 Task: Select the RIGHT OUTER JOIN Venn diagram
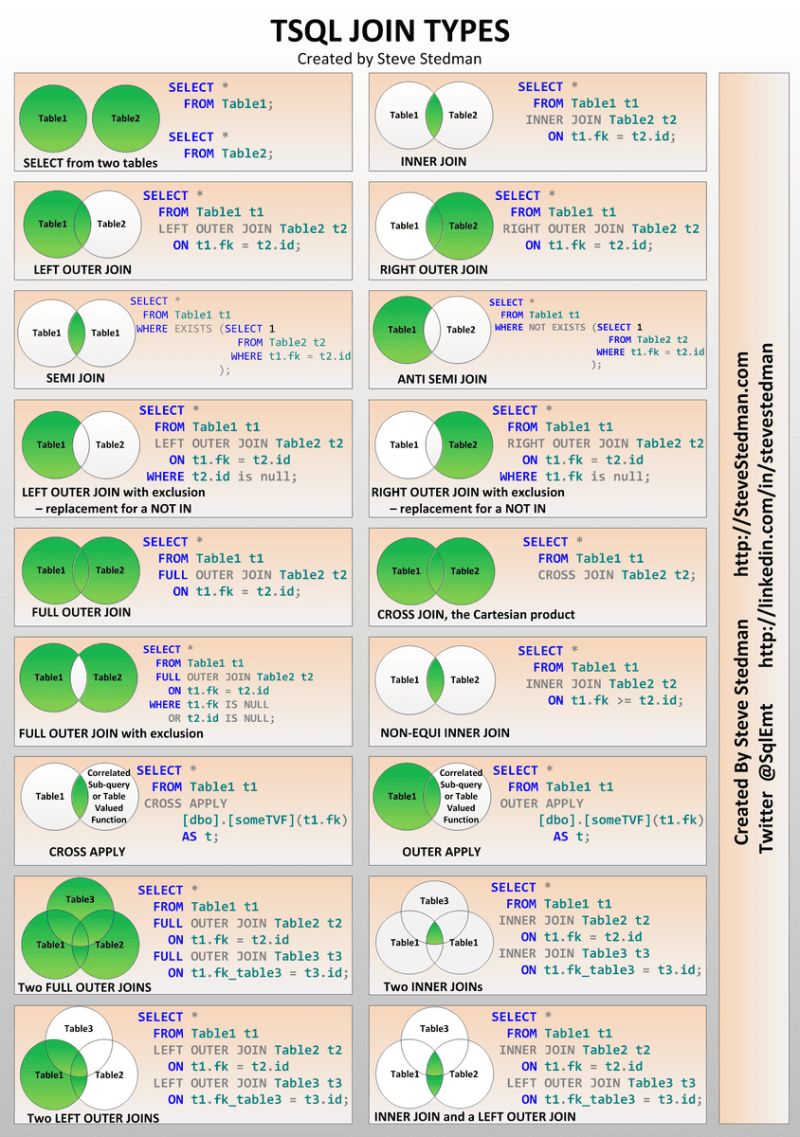click(x=434, y=224)
